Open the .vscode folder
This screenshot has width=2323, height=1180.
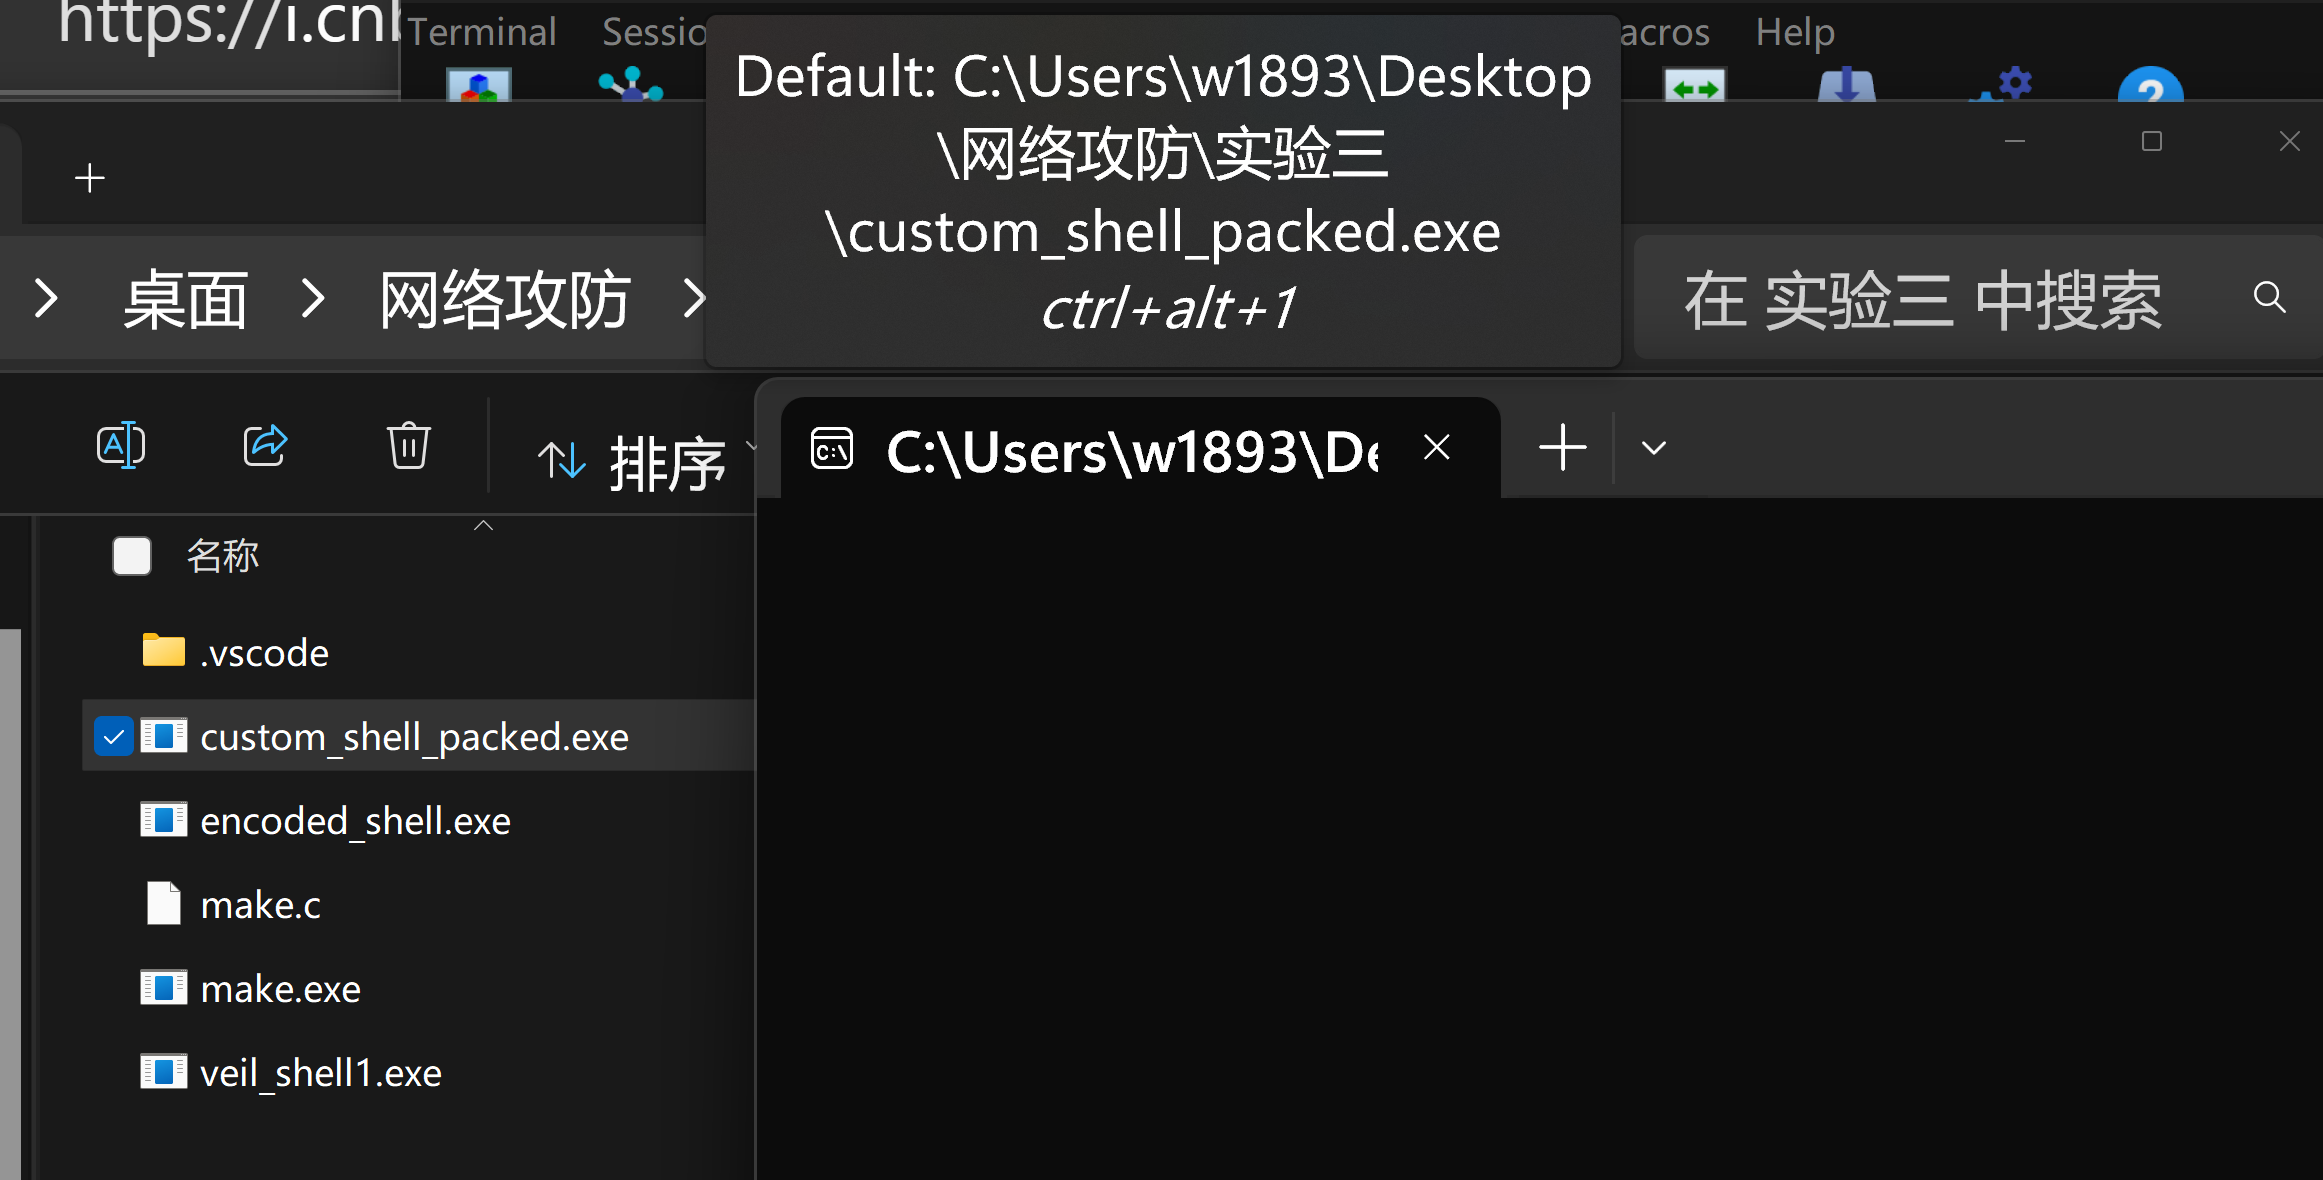pos(264,652)
